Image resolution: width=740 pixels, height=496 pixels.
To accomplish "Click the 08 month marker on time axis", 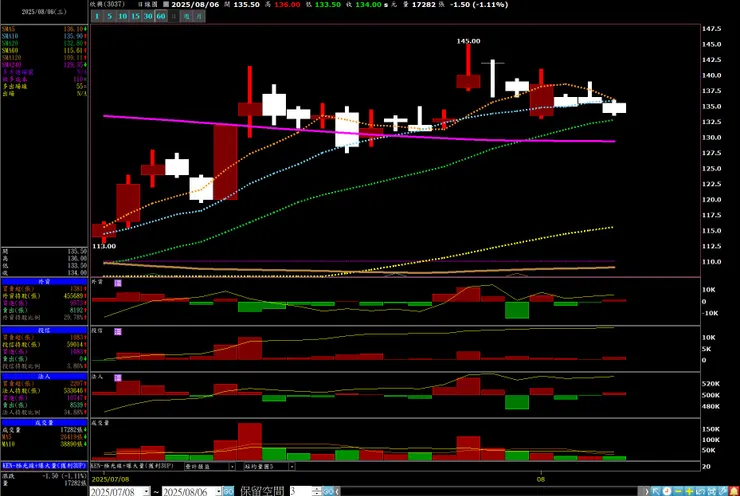I will tap(541, 479).
